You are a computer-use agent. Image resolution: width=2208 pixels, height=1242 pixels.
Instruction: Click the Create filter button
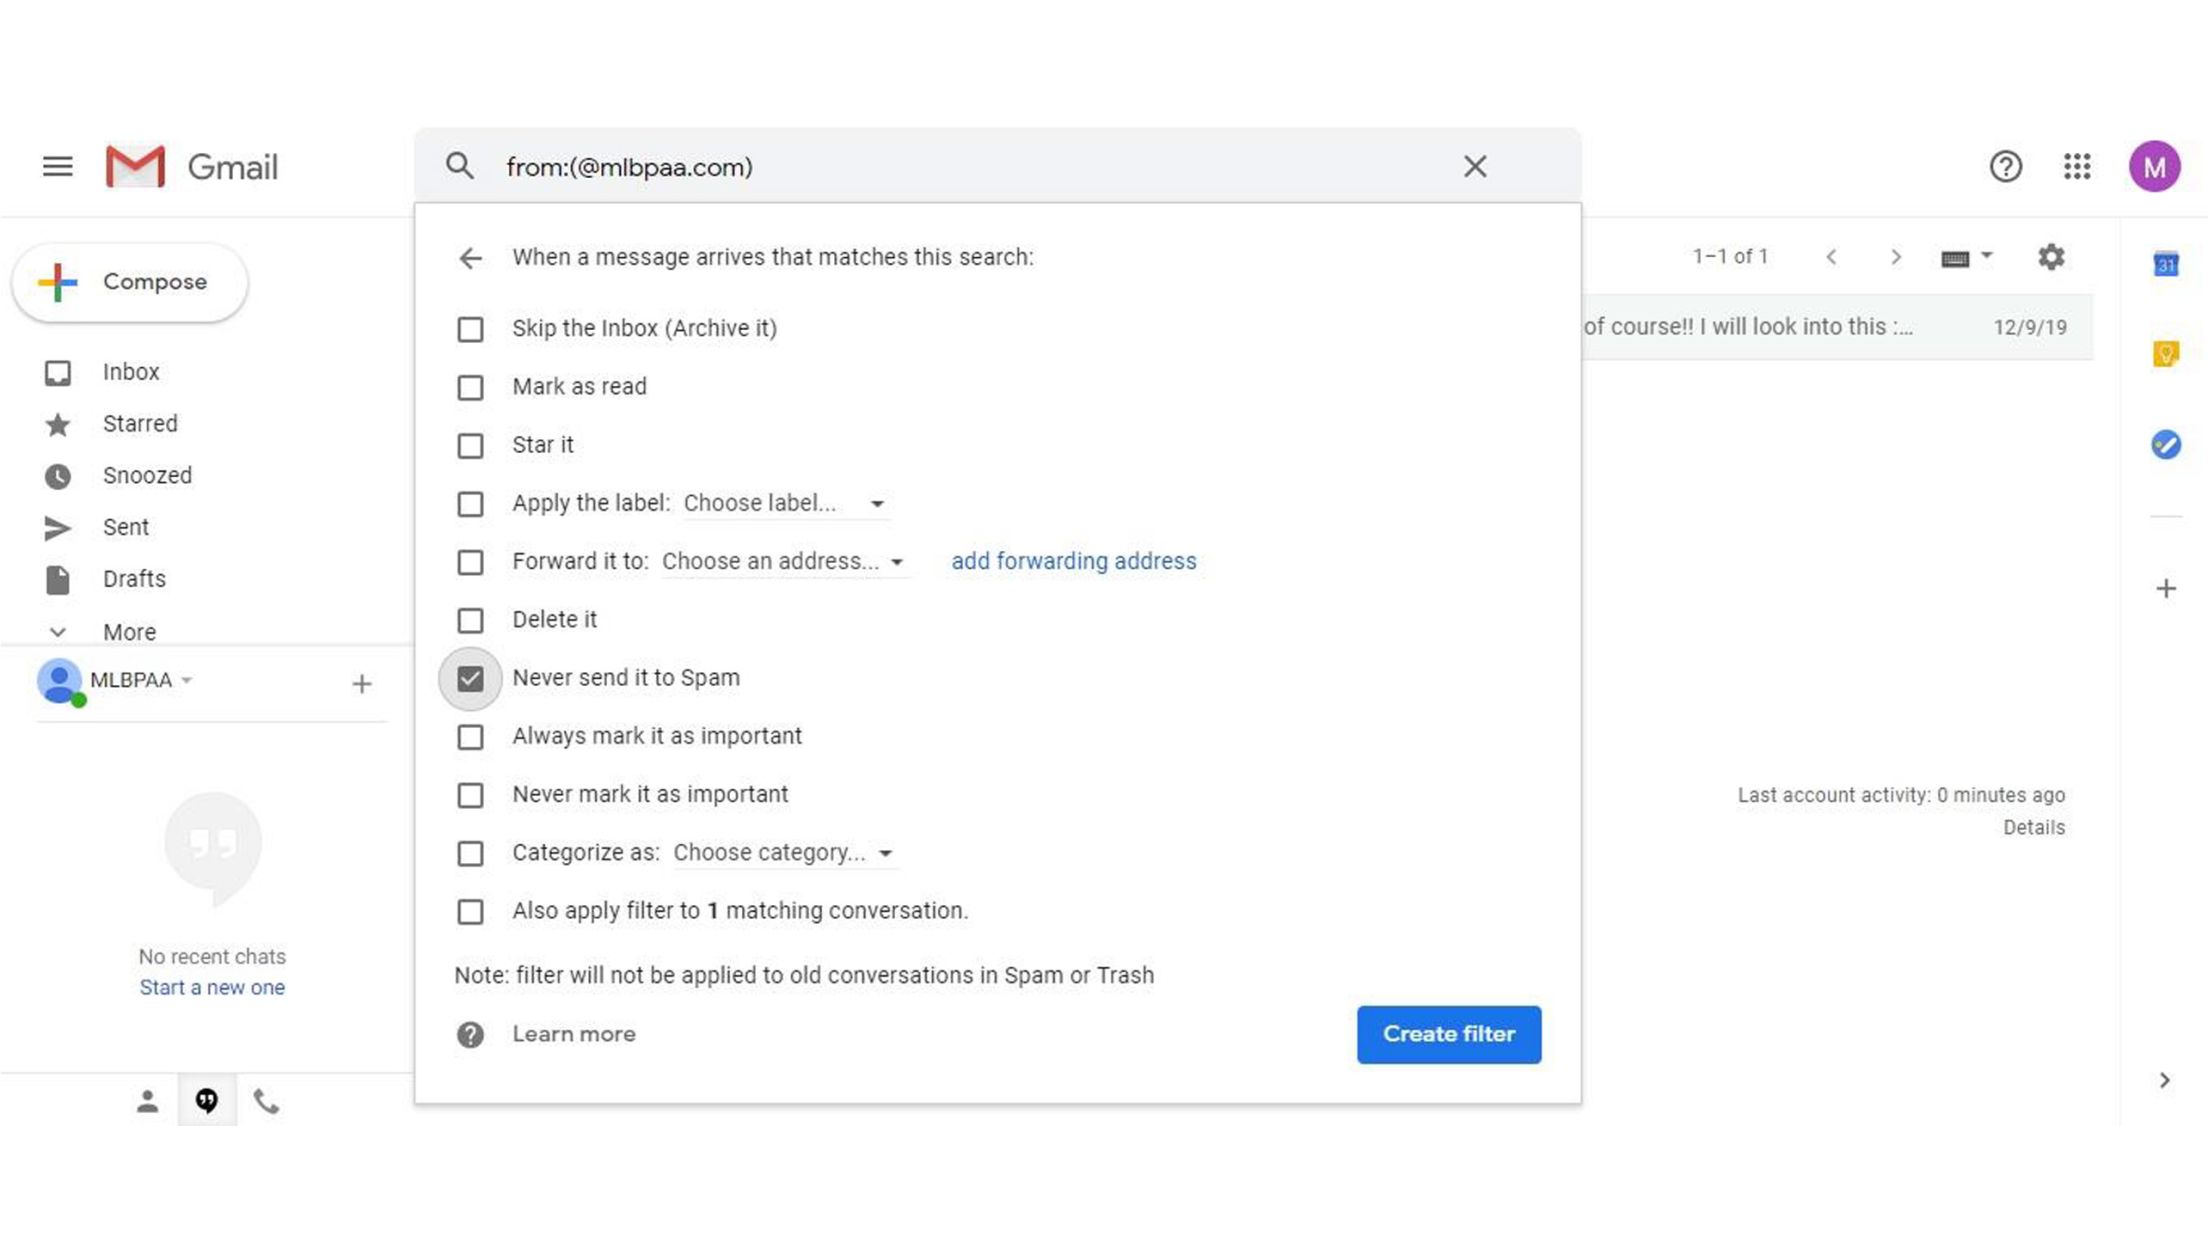click(x=1448, y=1034)
